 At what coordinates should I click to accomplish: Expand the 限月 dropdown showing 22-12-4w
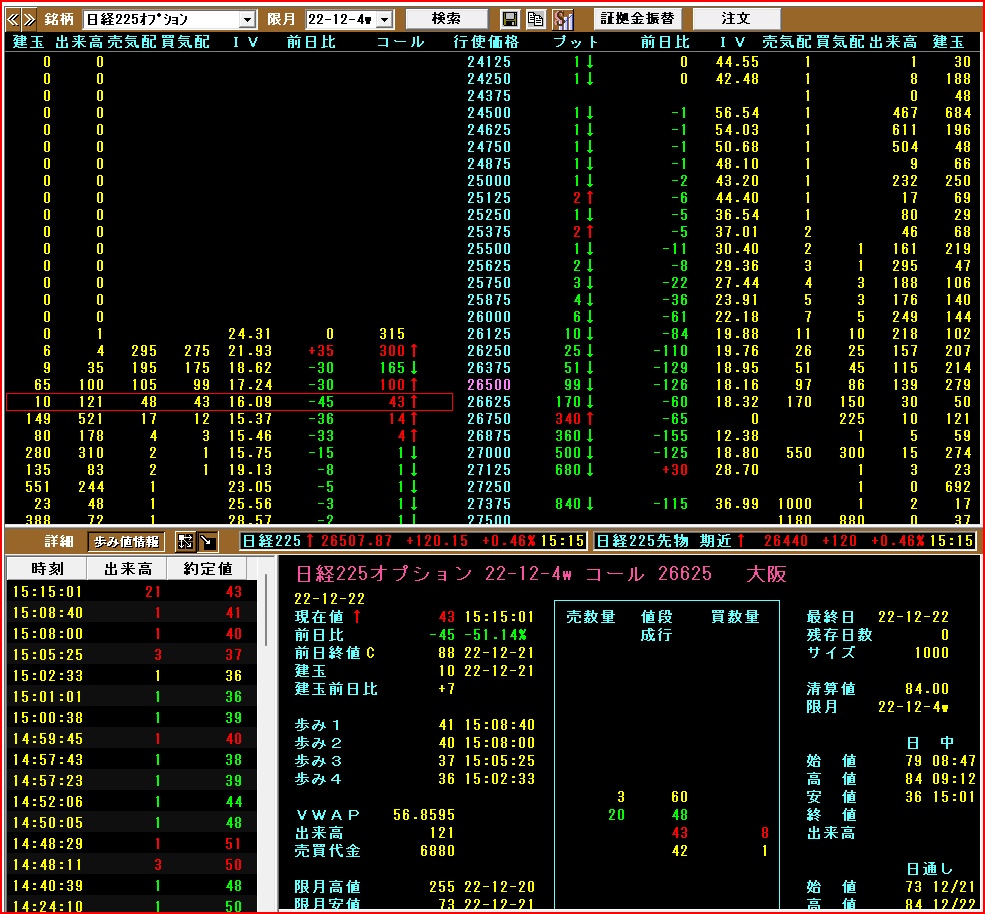pyautogui.click(x=384, y=20)
